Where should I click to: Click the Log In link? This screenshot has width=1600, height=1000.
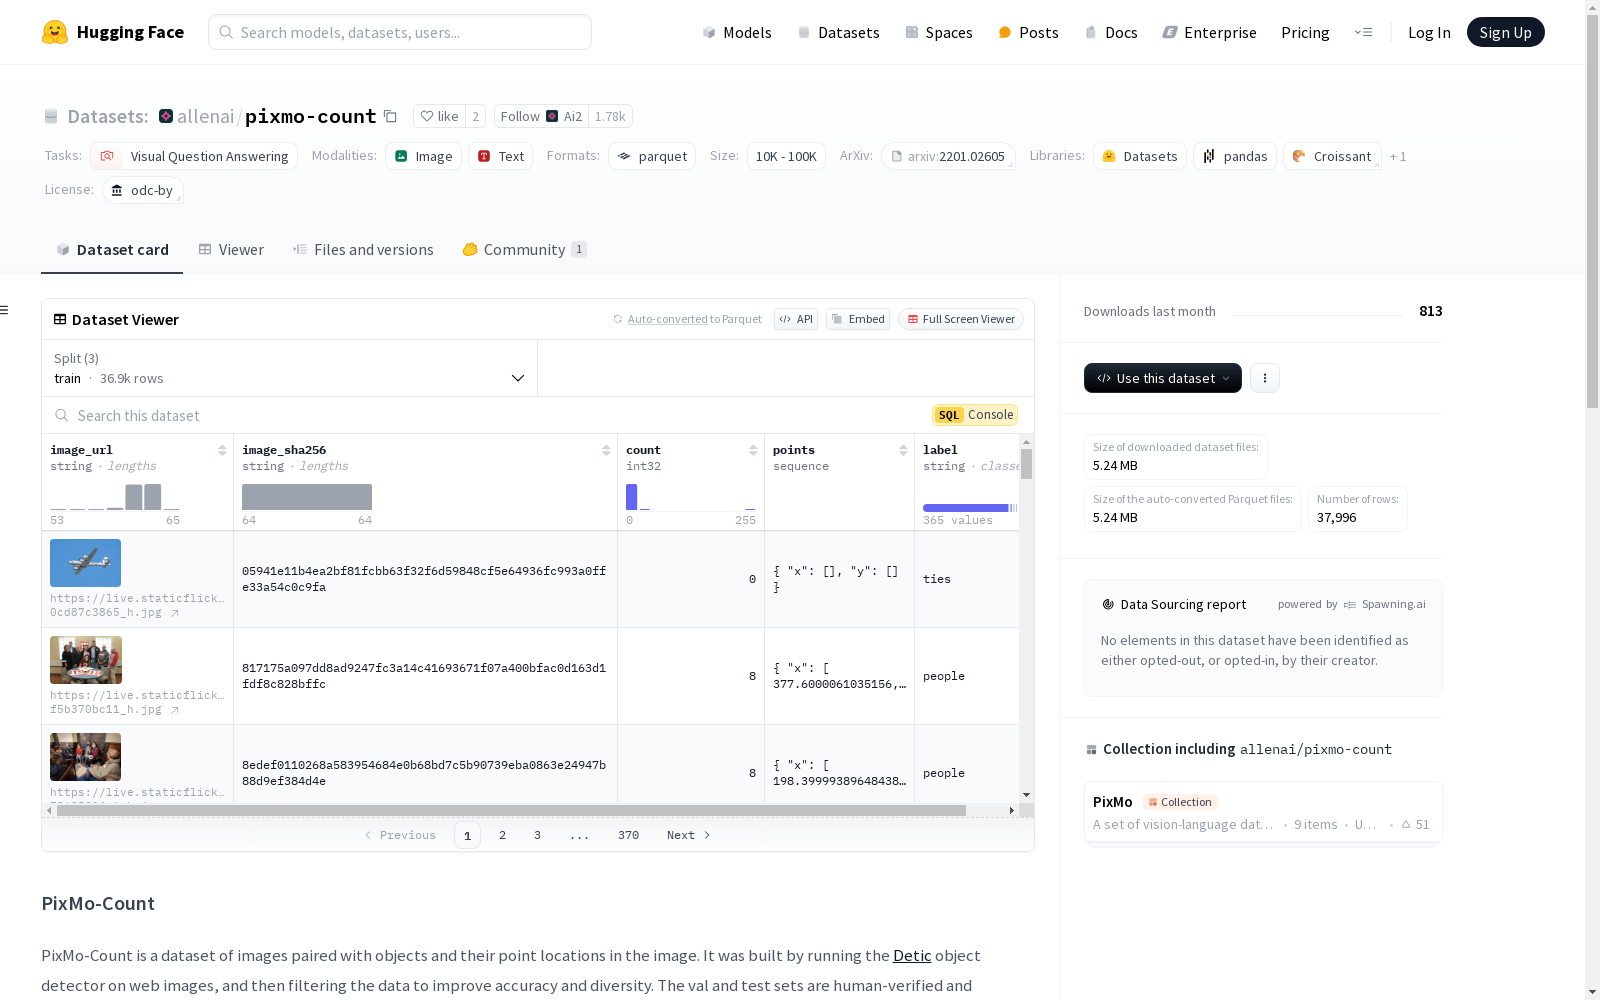[1429, 33]
